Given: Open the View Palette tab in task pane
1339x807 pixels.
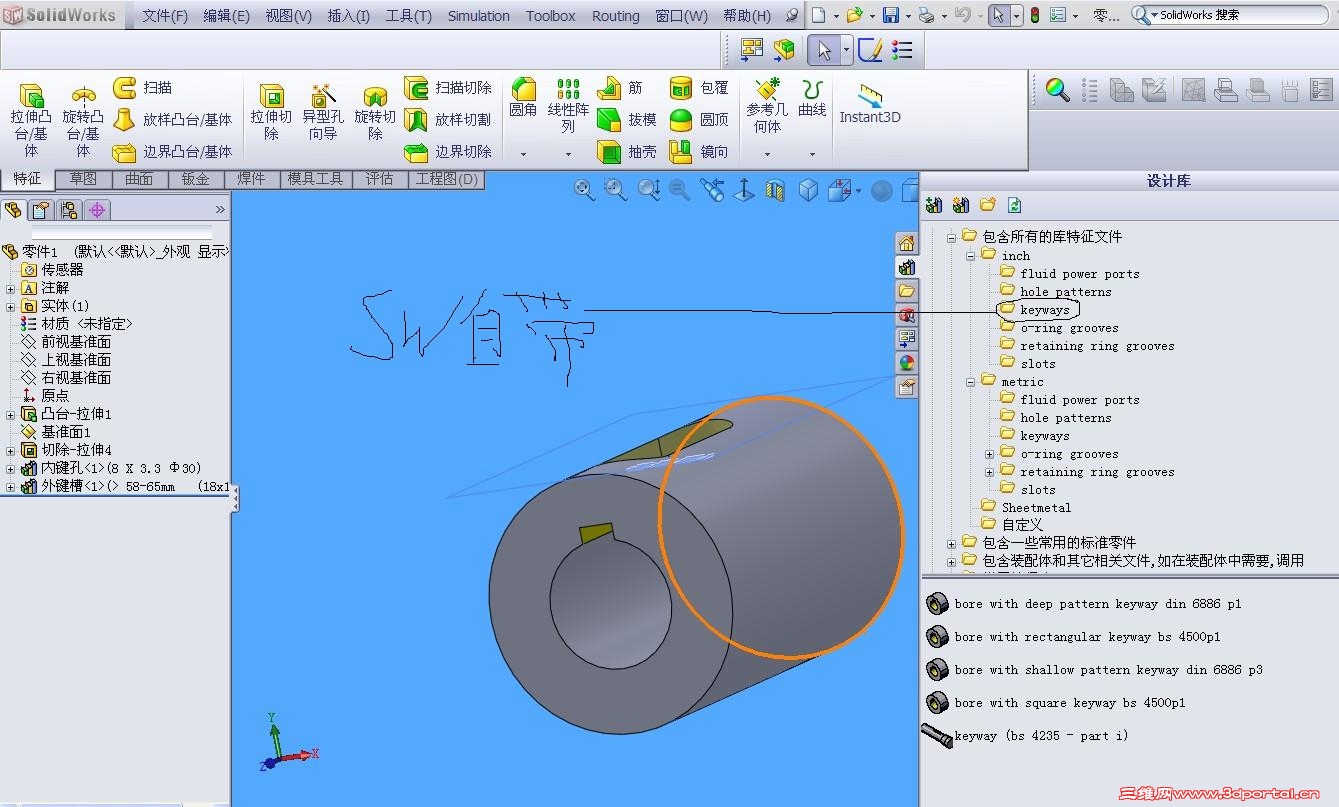Looking at the screenshot, I should [x=907, y=339].
